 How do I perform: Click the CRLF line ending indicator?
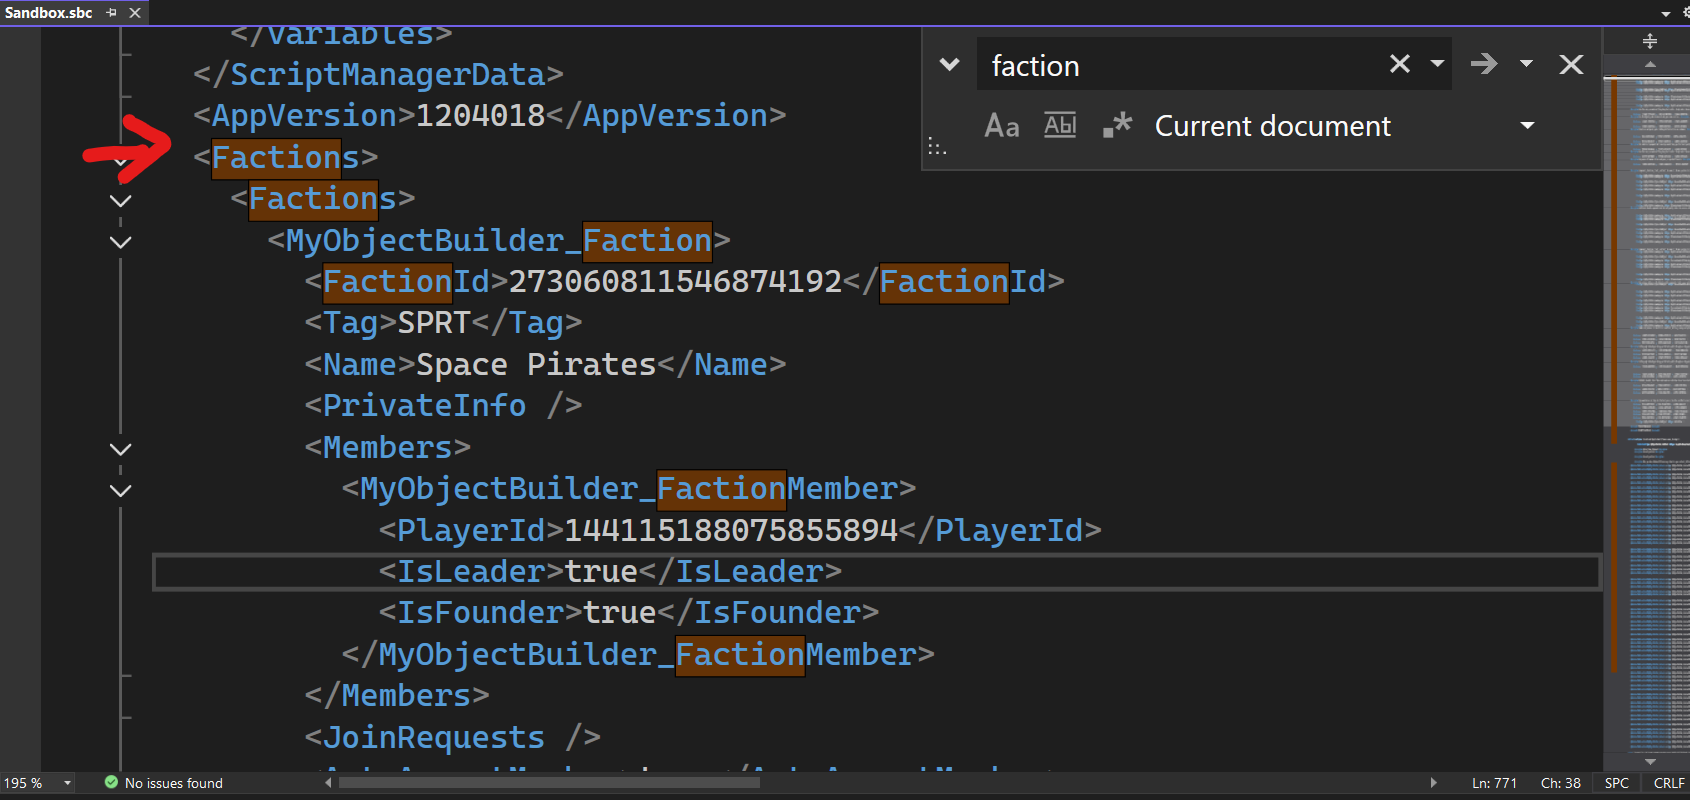(1668, 783)
